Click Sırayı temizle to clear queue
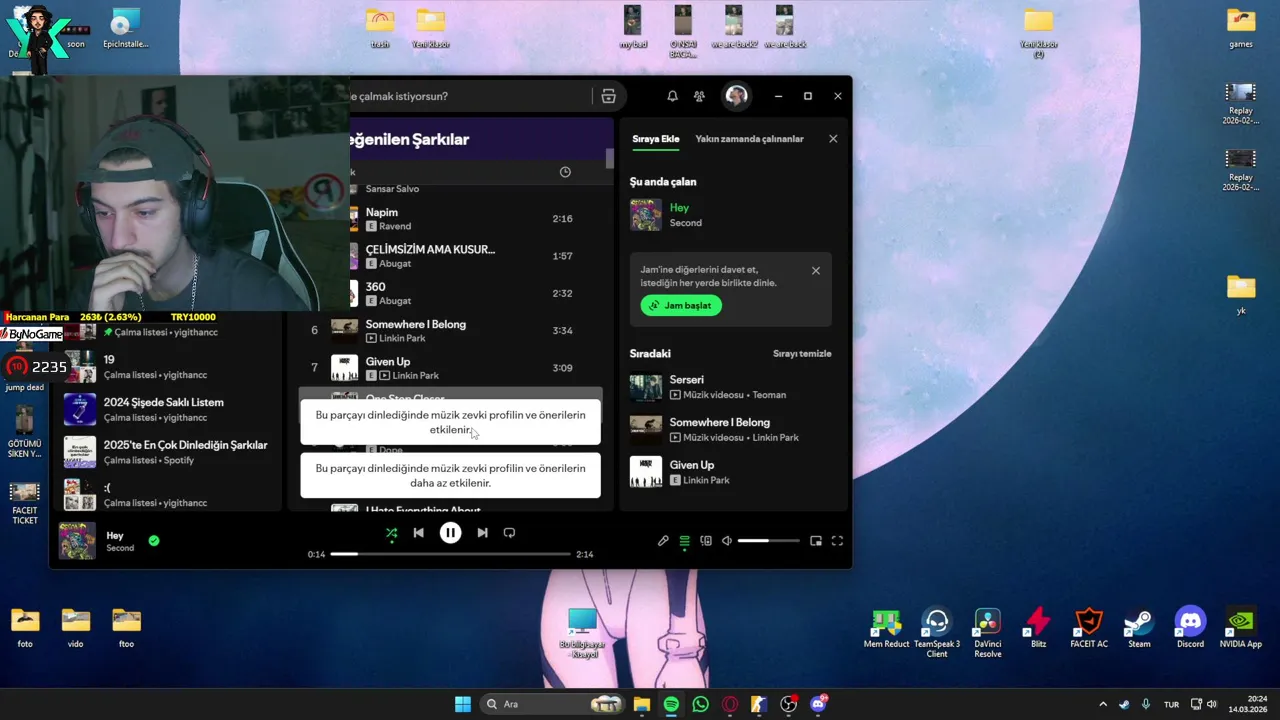 point(802,354)
